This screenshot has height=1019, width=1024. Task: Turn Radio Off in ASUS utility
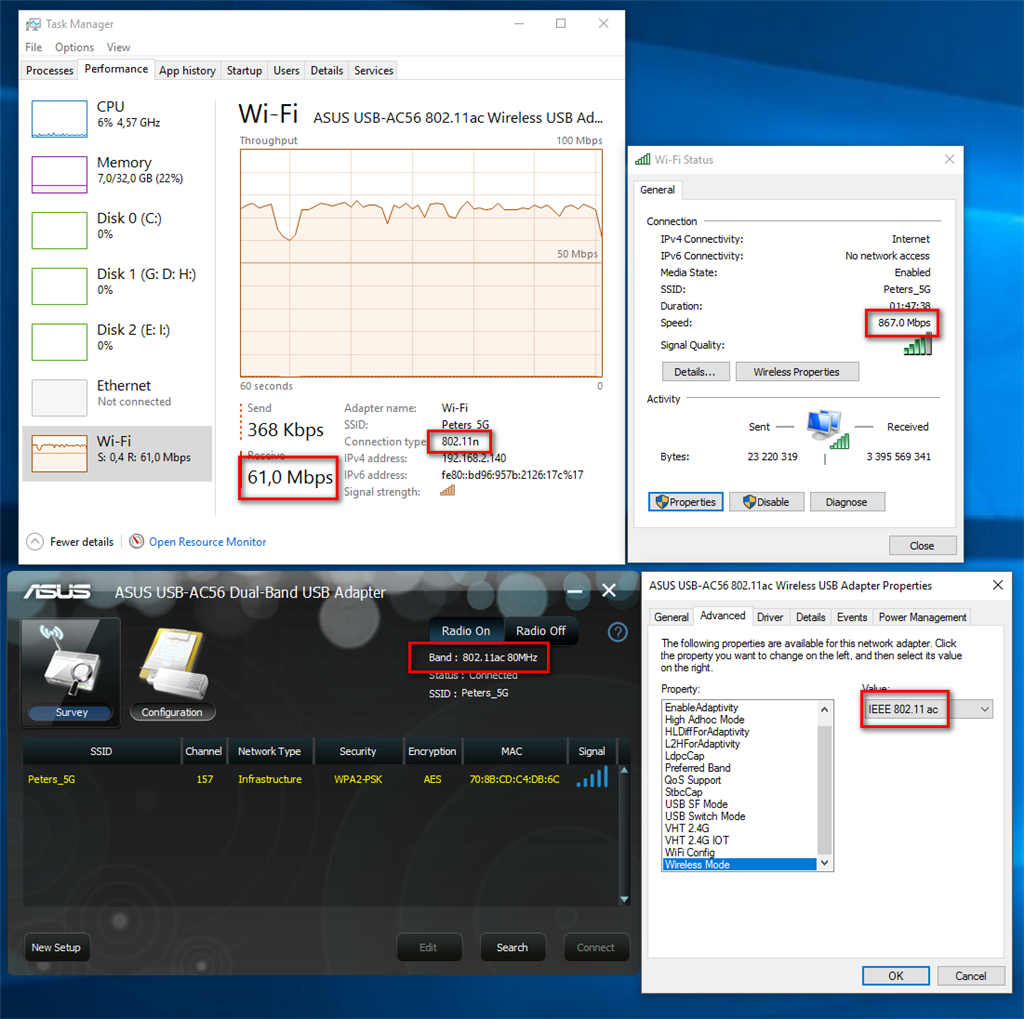[x=541, y=631]
